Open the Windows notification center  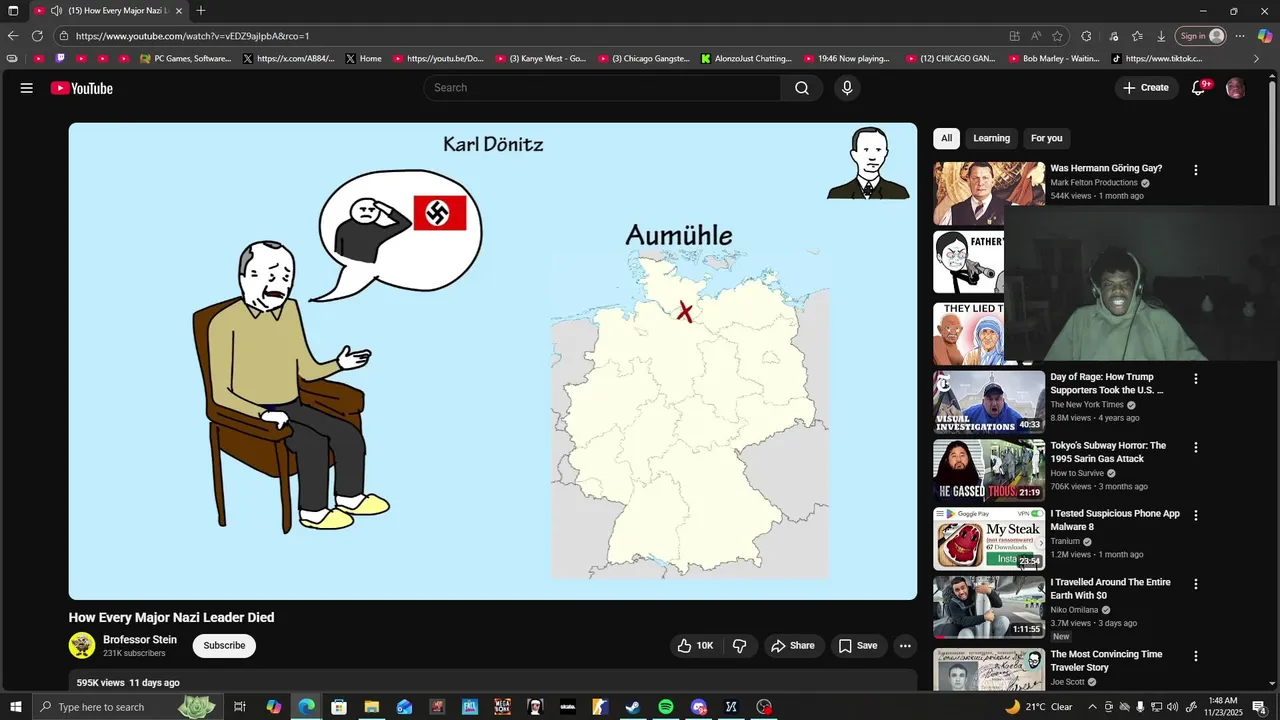pos(1259,707)
